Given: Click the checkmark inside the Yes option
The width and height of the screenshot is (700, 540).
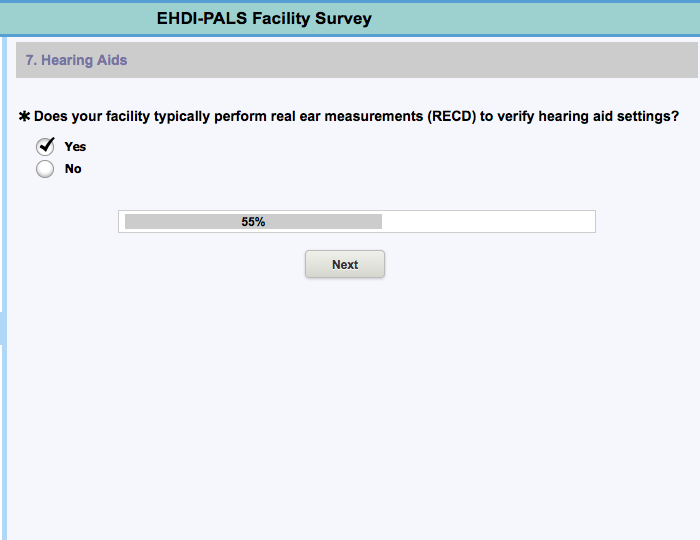Looking at the screenshot, I should pos(46,145).
